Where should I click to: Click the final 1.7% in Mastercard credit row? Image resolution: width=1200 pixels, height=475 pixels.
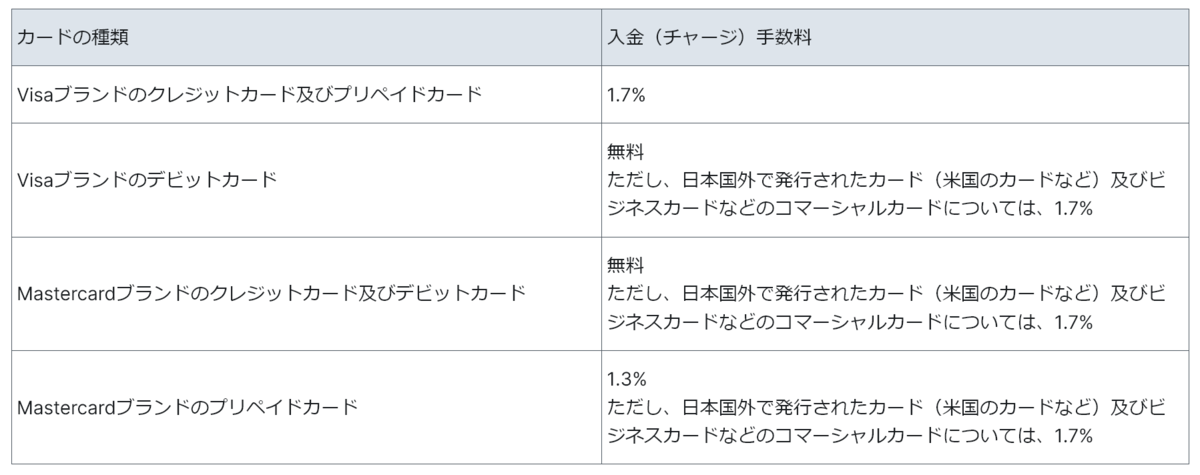[x=1070, y=322]
